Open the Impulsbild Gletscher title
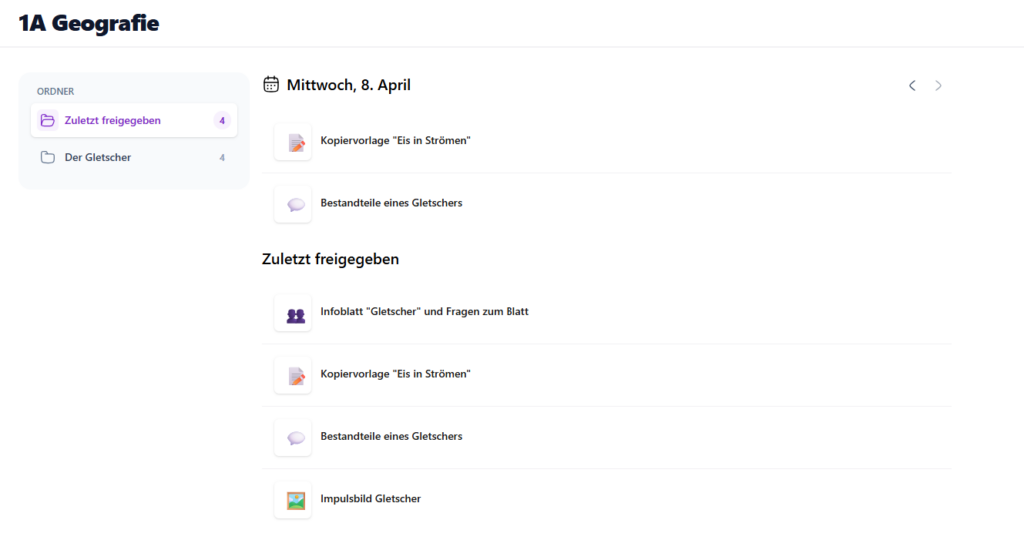The height and width of the screenshot is (550, 1024). 370,499
